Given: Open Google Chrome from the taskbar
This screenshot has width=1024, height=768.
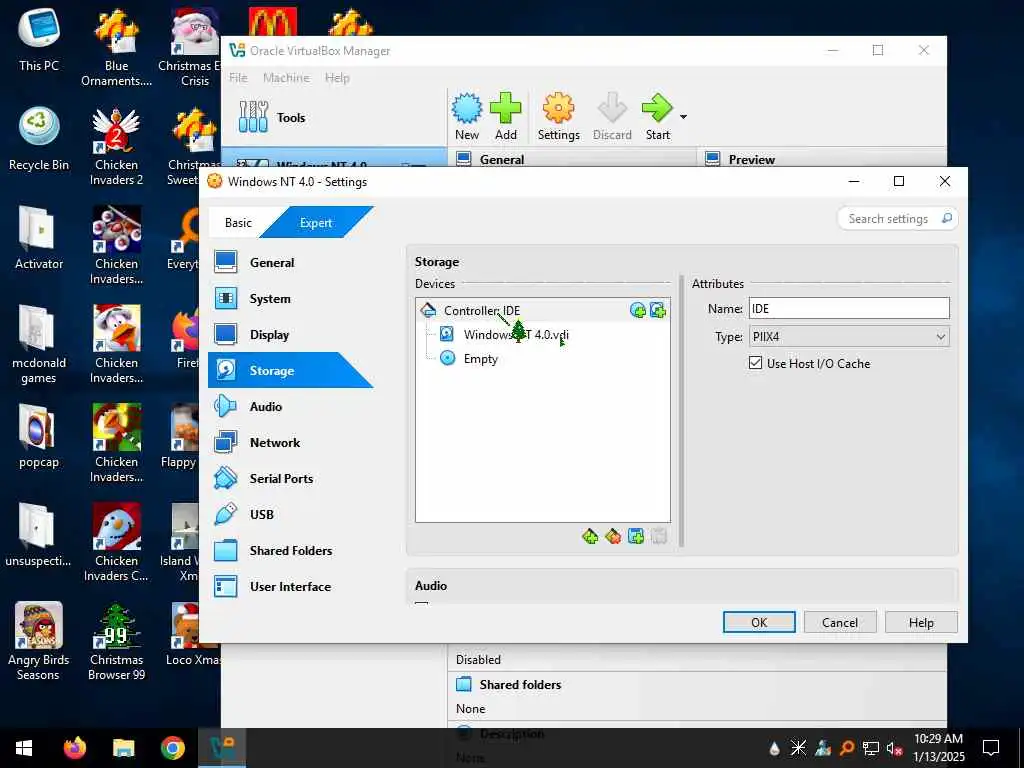Looking at the screenshot, I should point(172,748).
